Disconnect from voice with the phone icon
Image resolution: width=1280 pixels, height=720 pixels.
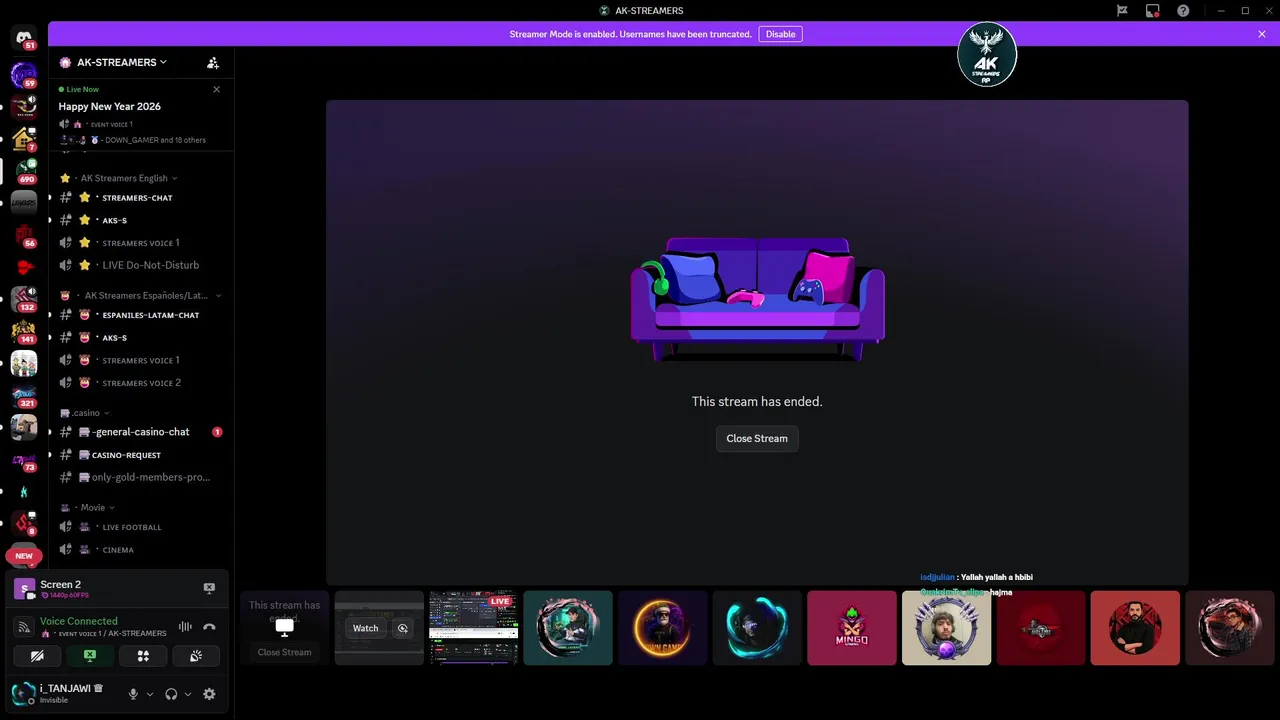pyautogui.click(x=209, y=627)
